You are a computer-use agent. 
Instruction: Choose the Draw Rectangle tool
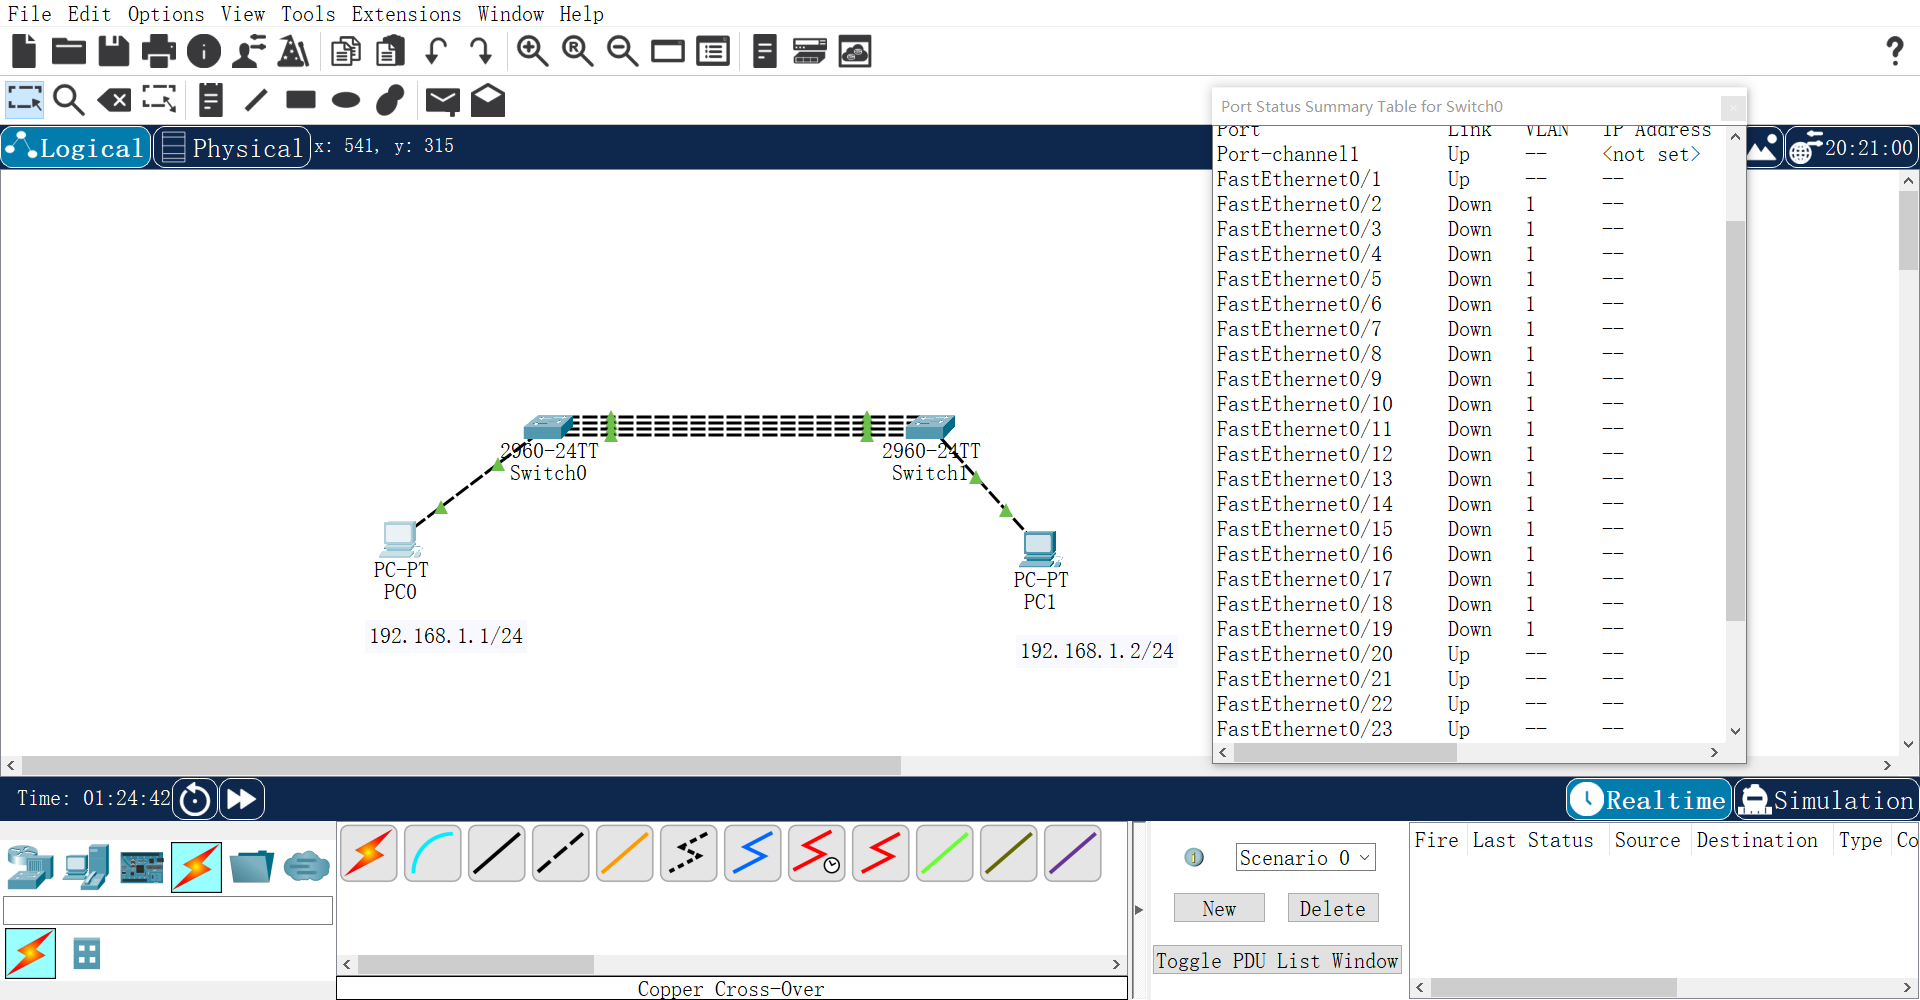coord(301,100)
